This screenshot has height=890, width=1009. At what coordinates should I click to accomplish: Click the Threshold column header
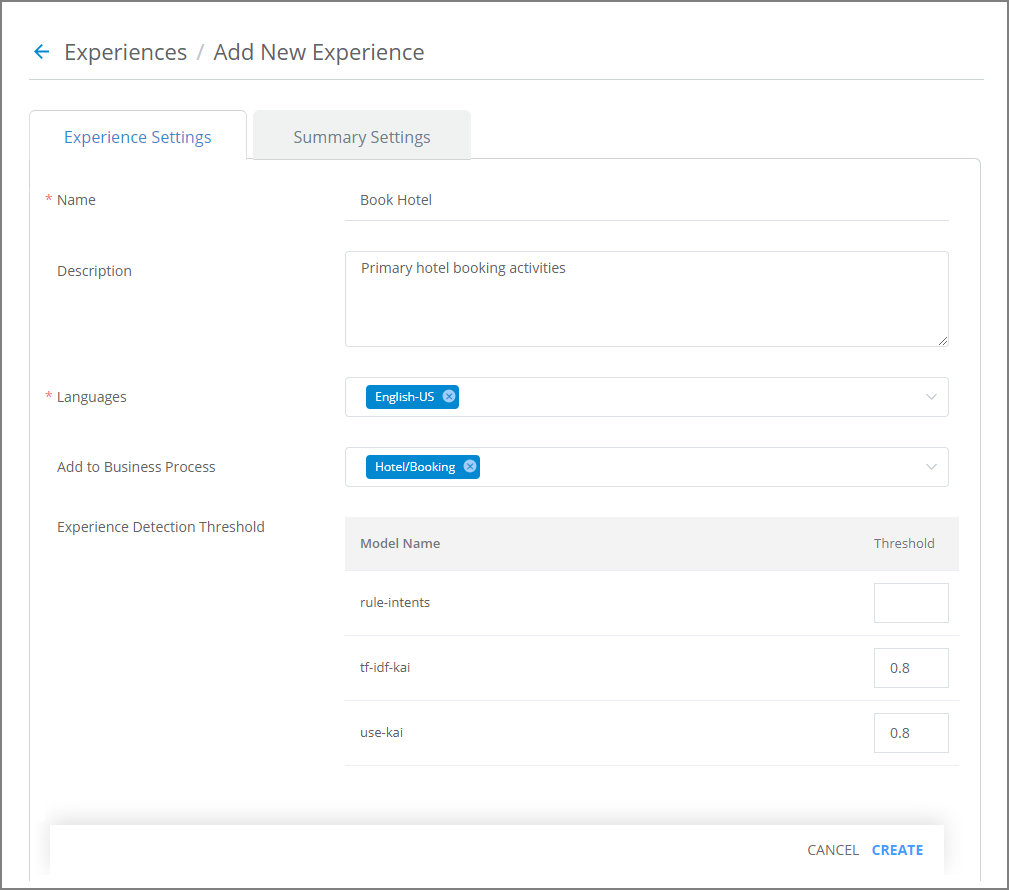(x=903, y=543)
